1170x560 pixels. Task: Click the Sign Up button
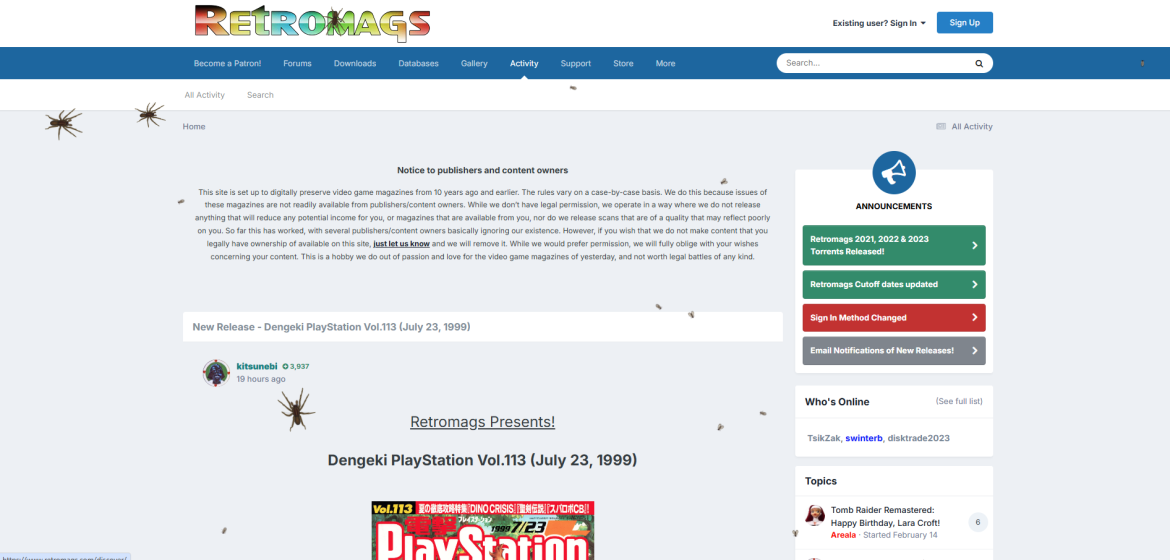pyautogui.click(x=965, y=22)
